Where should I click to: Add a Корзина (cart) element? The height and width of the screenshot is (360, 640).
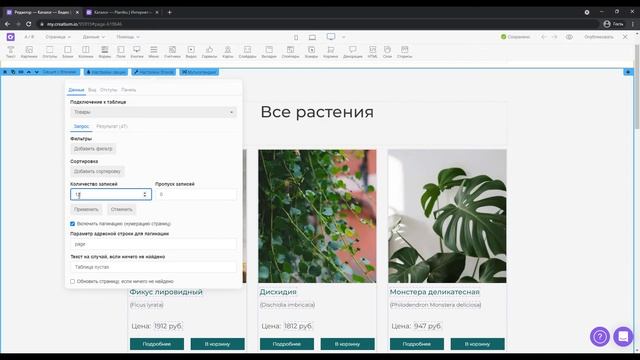tap(331, 52)
